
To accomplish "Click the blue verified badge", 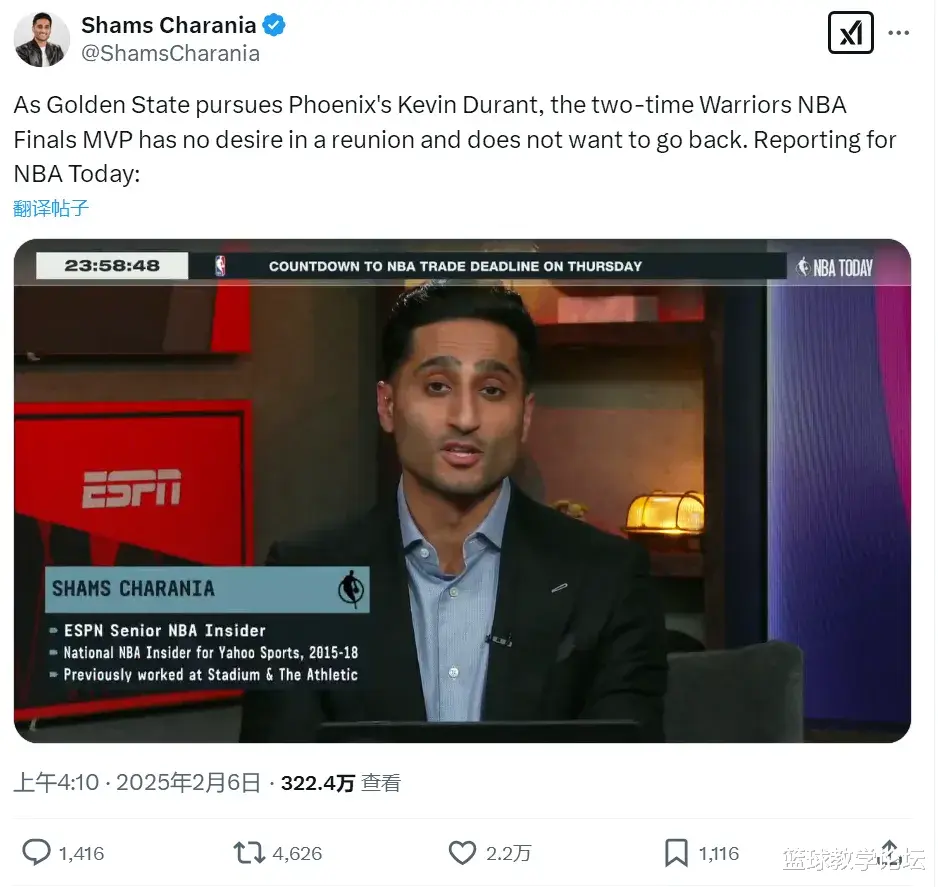I will coord(274,26).
